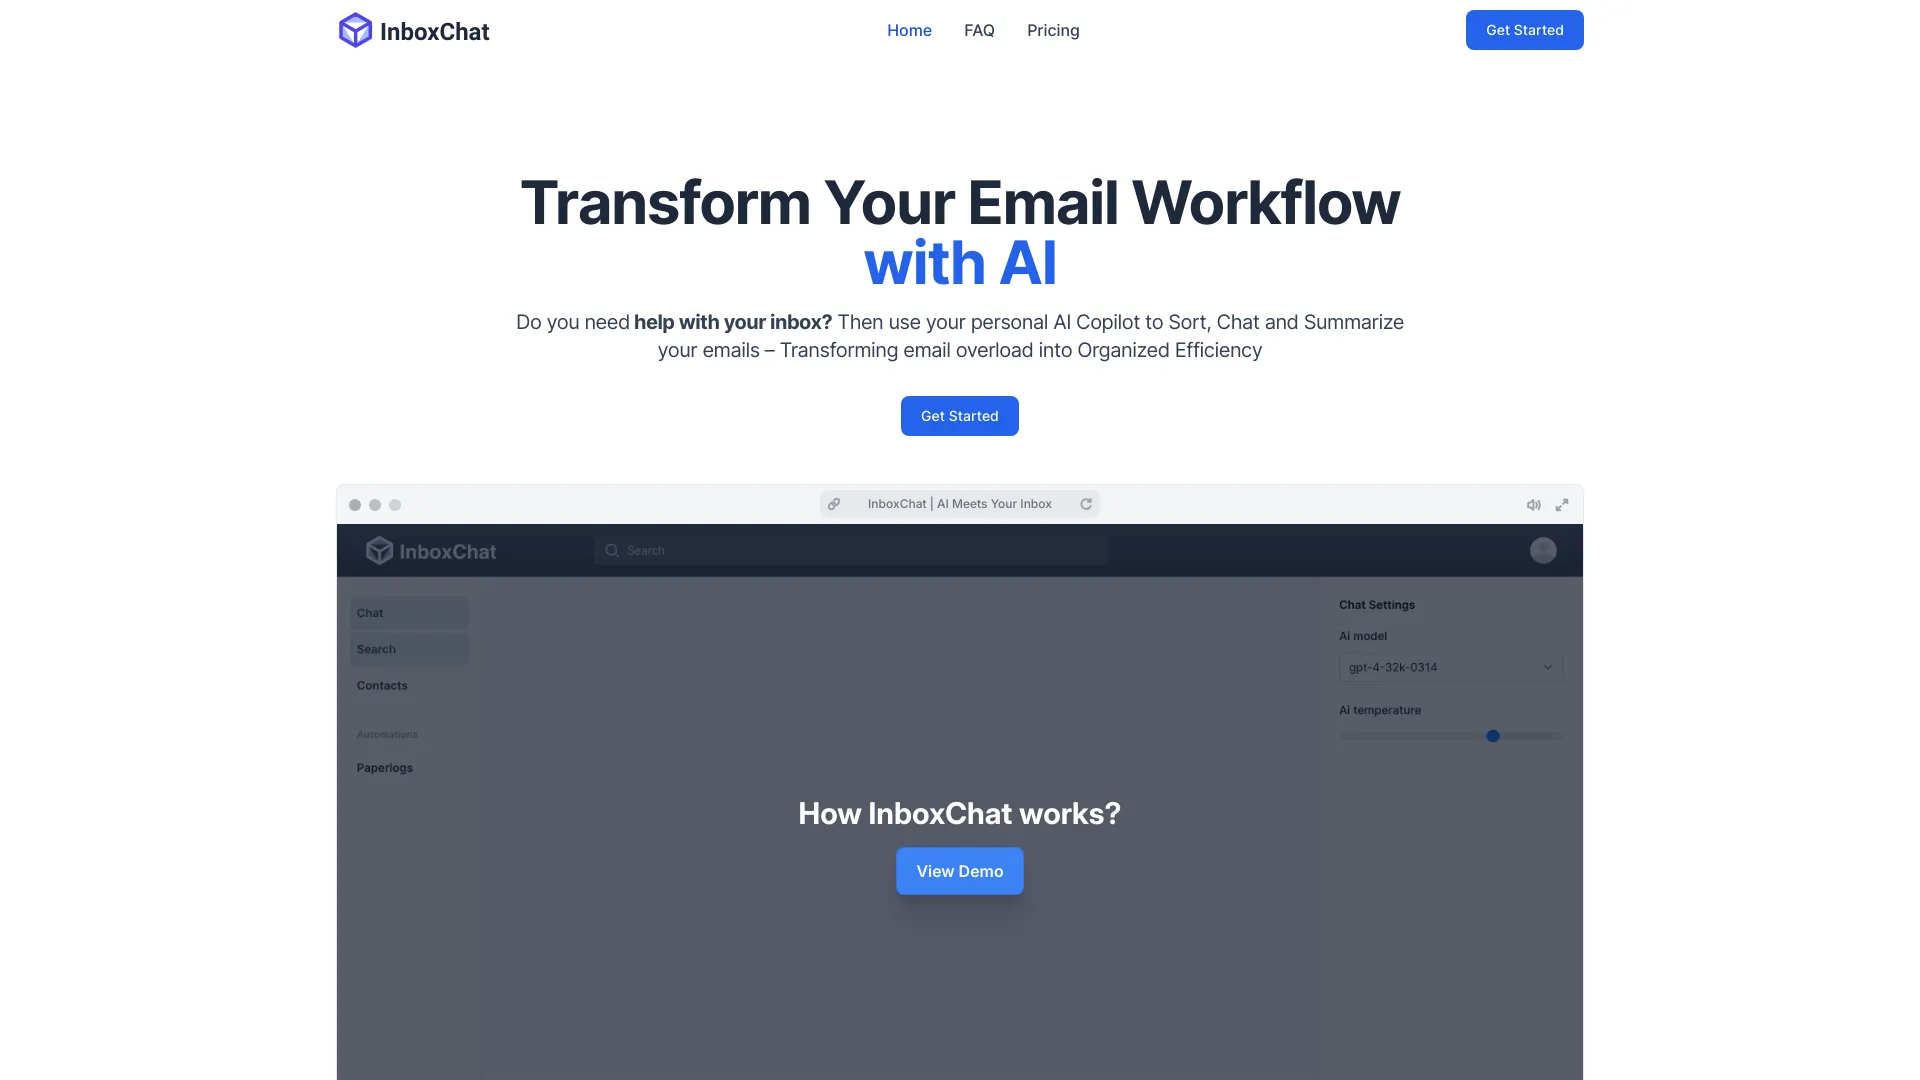1920x1080 pixels.
Task: Select gpt-4-32k-0314 model dropdown
Action: coord(1449,667)
